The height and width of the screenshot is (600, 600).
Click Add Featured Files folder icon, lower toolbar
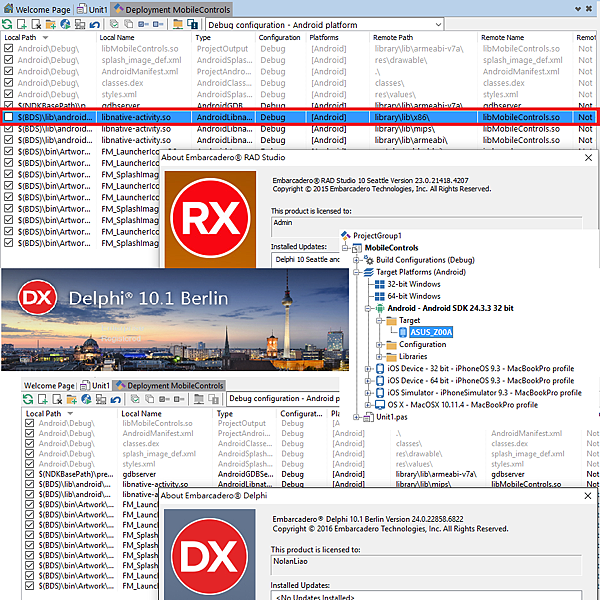(72, 399)
